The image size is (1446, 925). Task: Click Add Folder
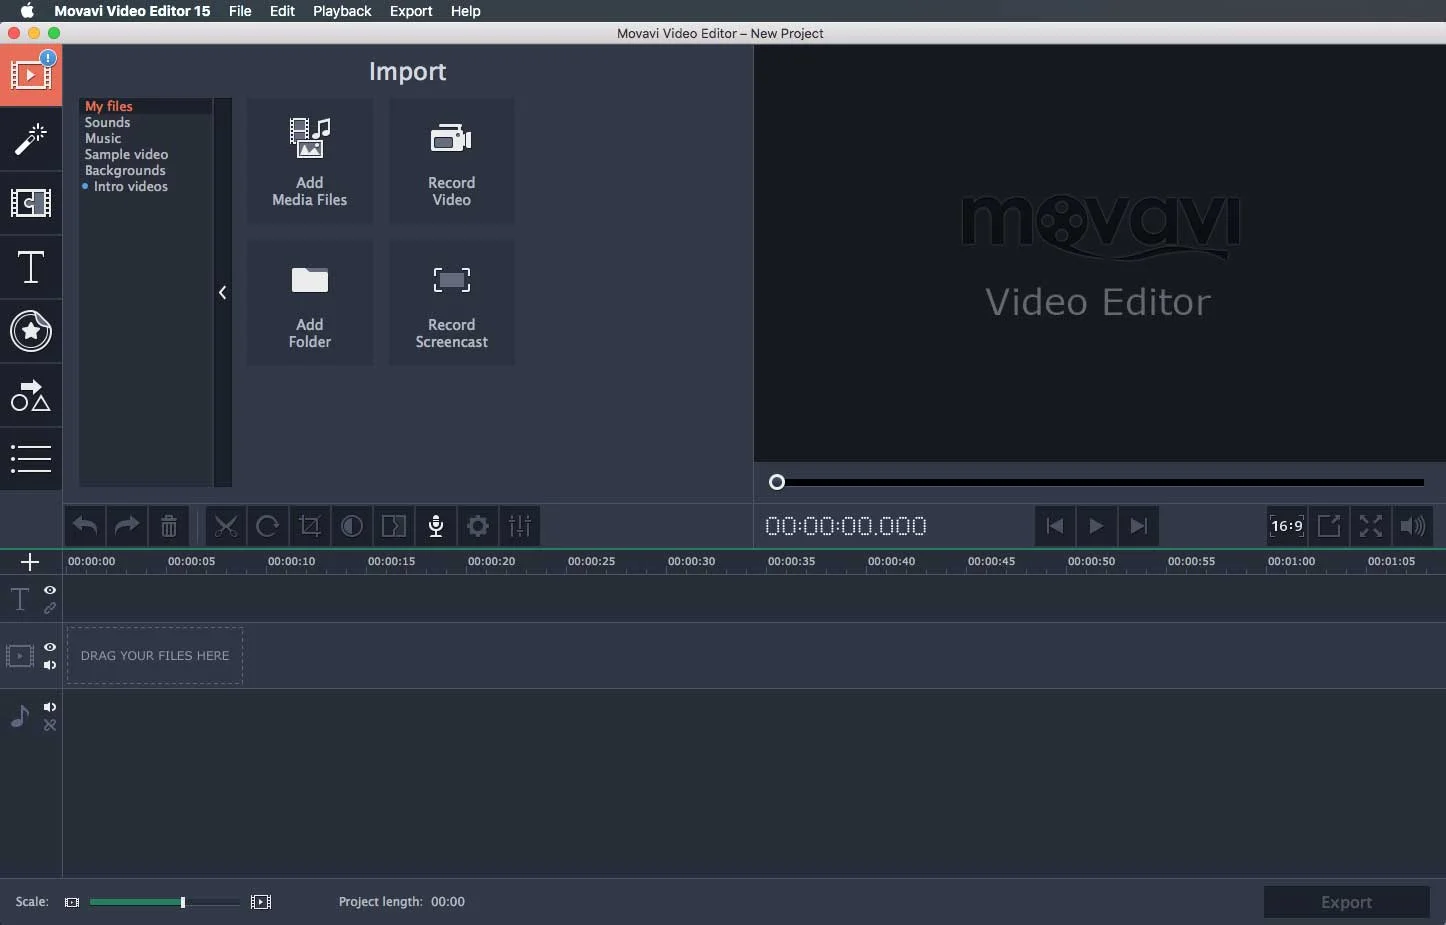pyautogui.click(x=310, y=303)
